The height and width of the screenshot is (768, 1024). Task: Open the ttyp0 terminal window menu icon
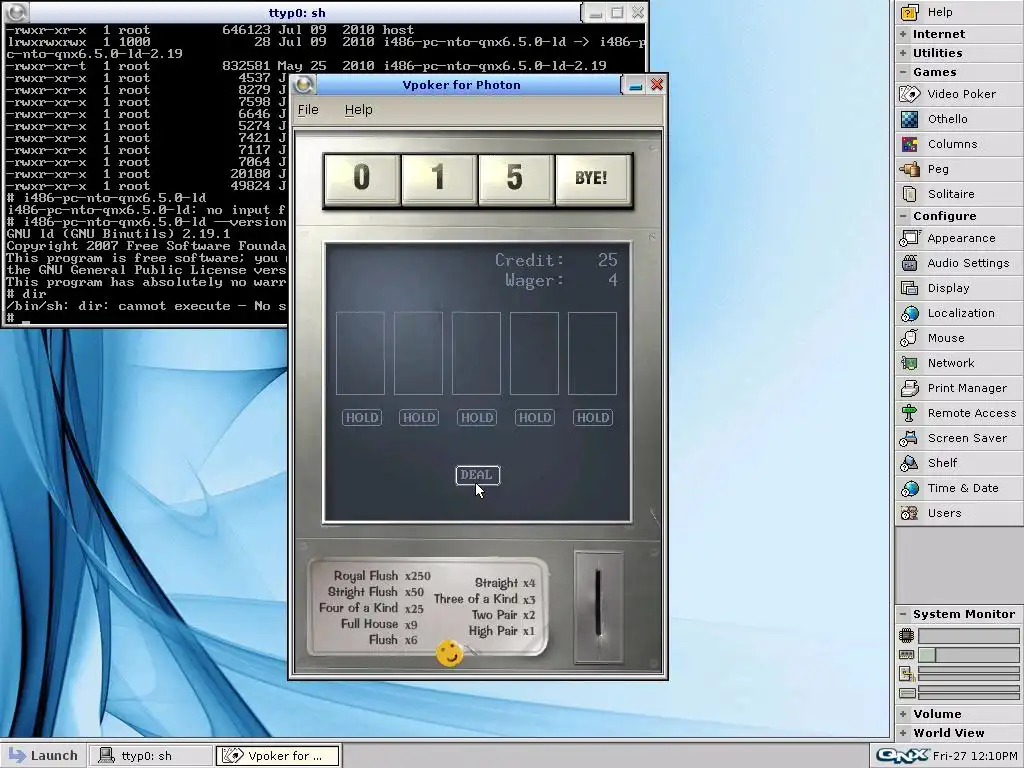pos(17,12)
